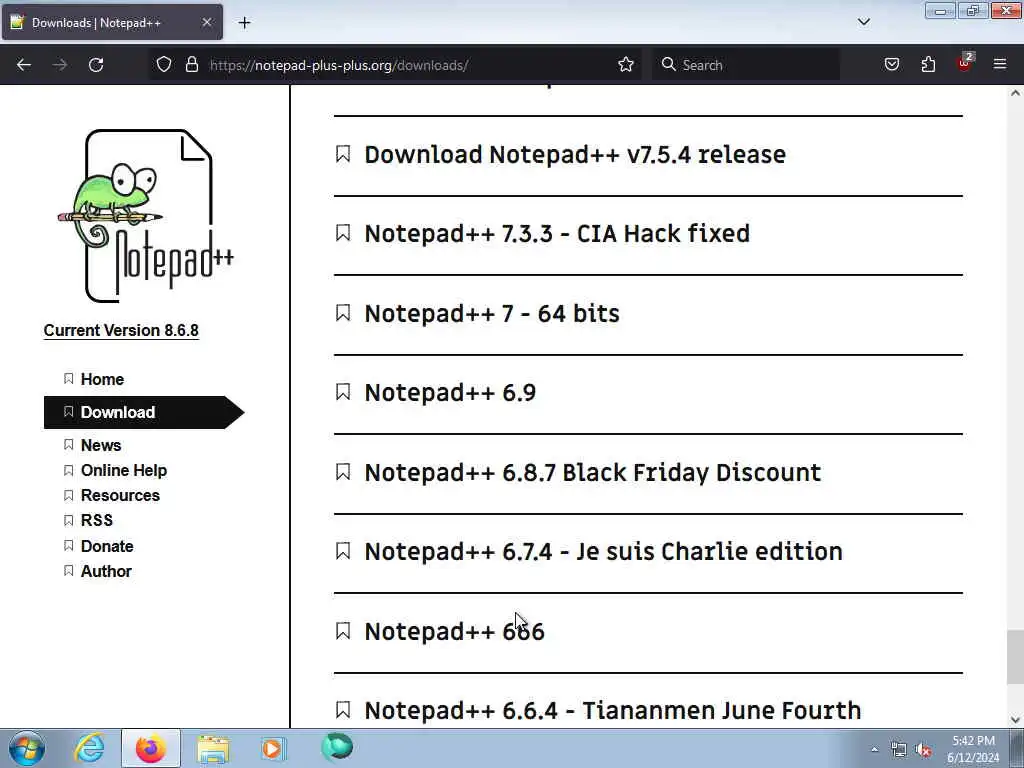Click bookmark icon beside 7.3.3 entry

click(x=343, y=233)
